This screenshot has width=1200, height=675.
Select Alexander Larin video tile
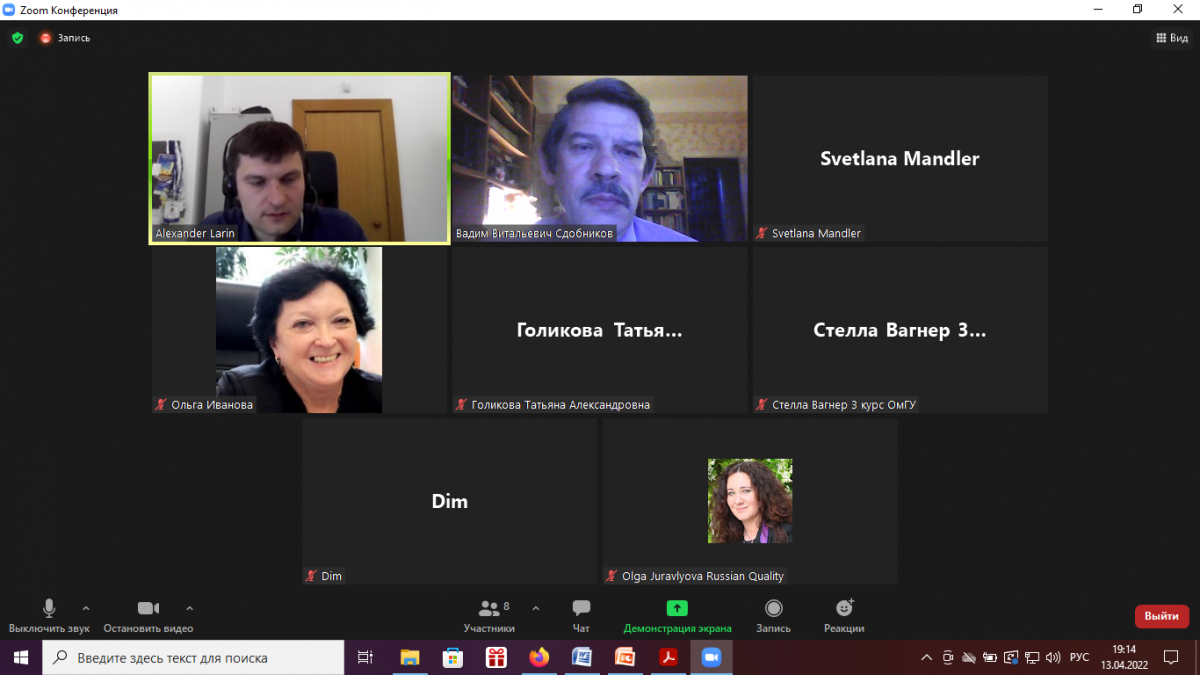click(299, 158)
